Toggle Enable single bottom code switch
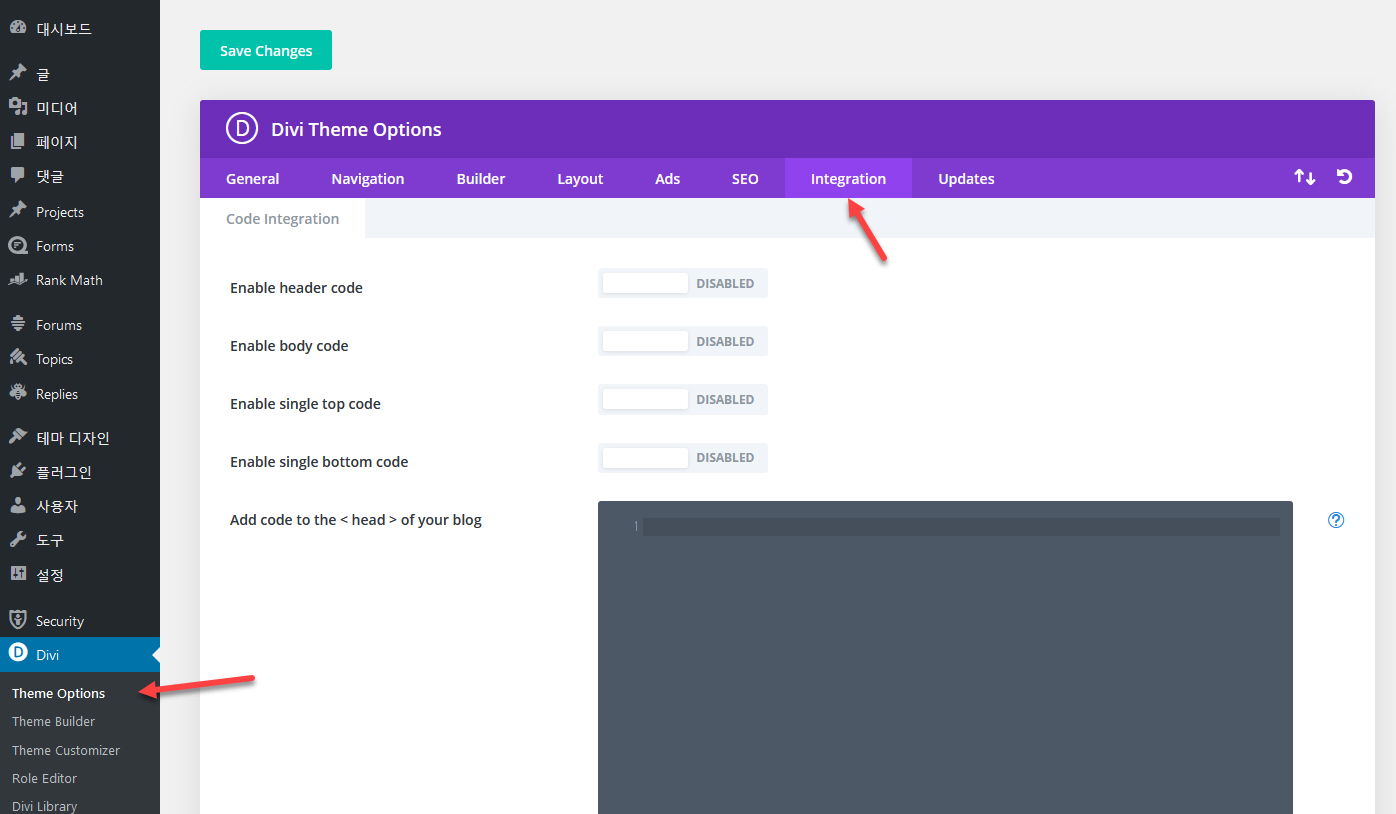Screen dimensions: 1396x814 [683, 457]
